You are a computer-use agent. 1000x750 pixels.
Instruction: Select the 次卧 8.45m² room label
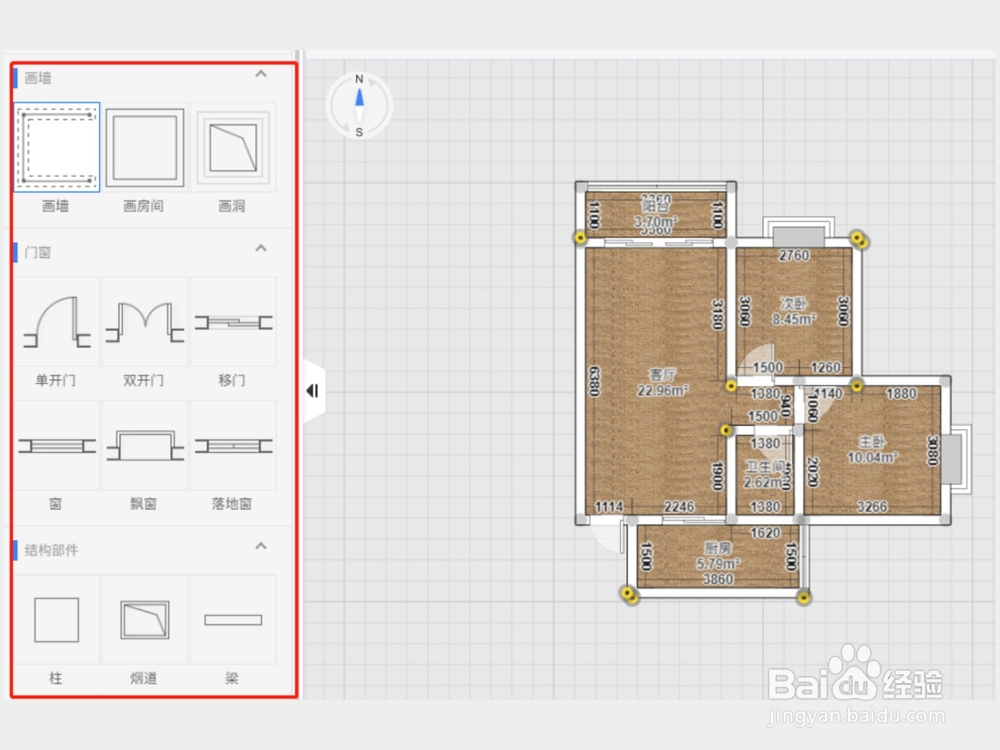[794, 311]
